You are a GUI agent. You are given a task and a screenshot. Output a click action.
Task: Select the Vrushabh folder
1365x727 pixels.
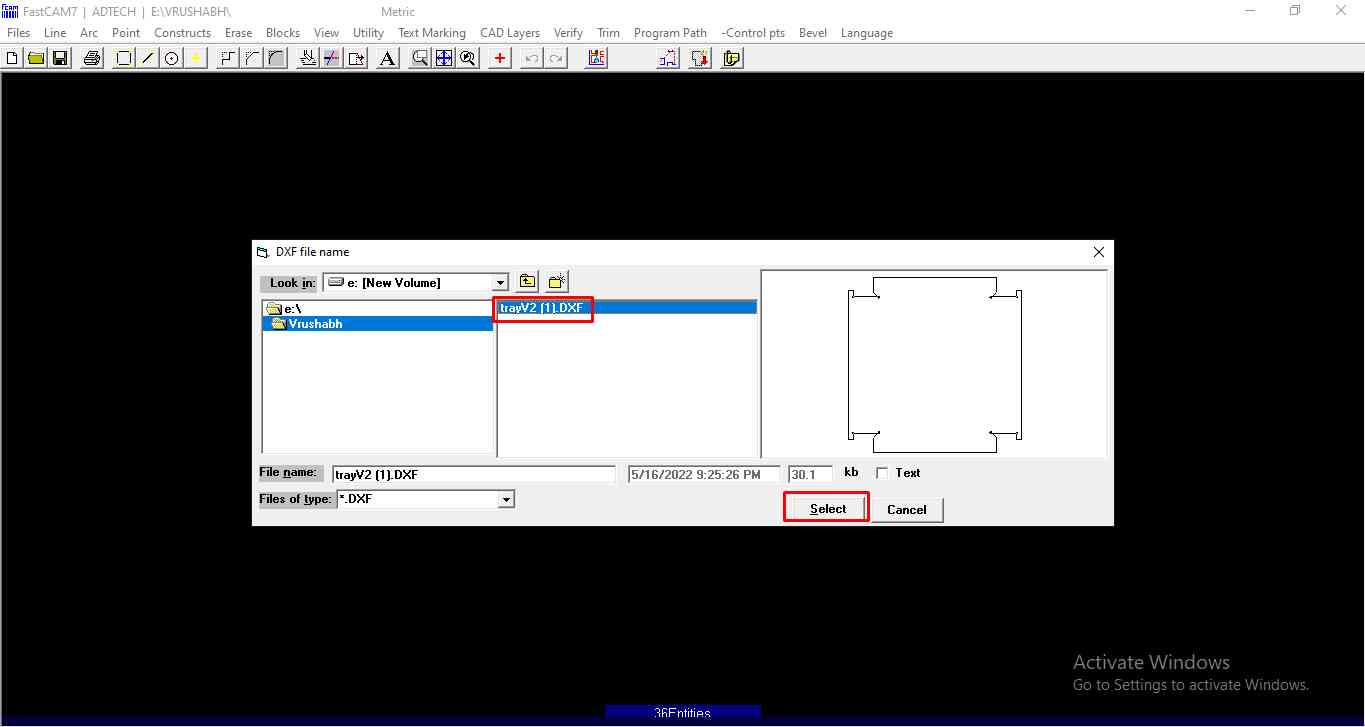[378, 324]
